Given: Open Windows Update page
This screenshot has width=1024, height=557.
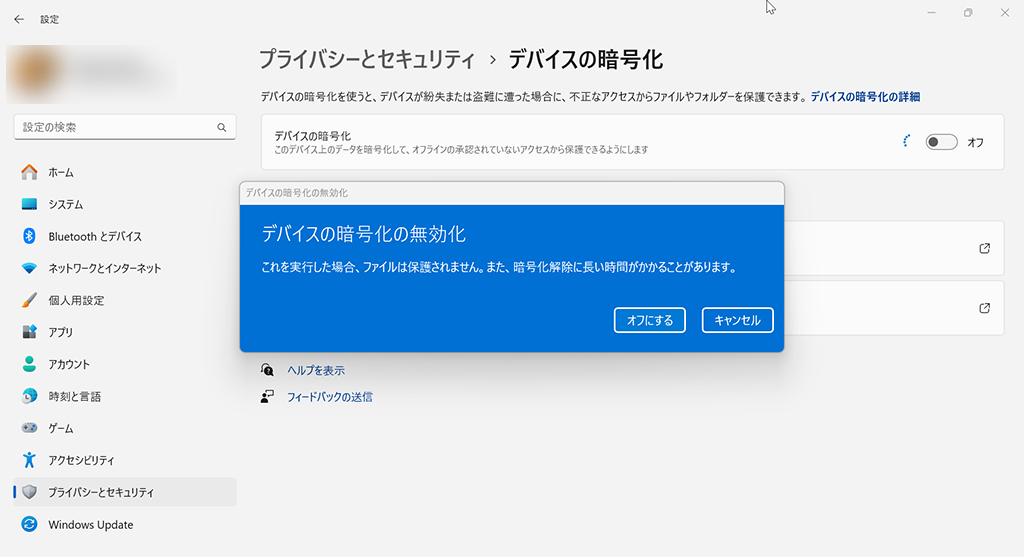Looking at the screenshot, I should (x=125, y=524).
